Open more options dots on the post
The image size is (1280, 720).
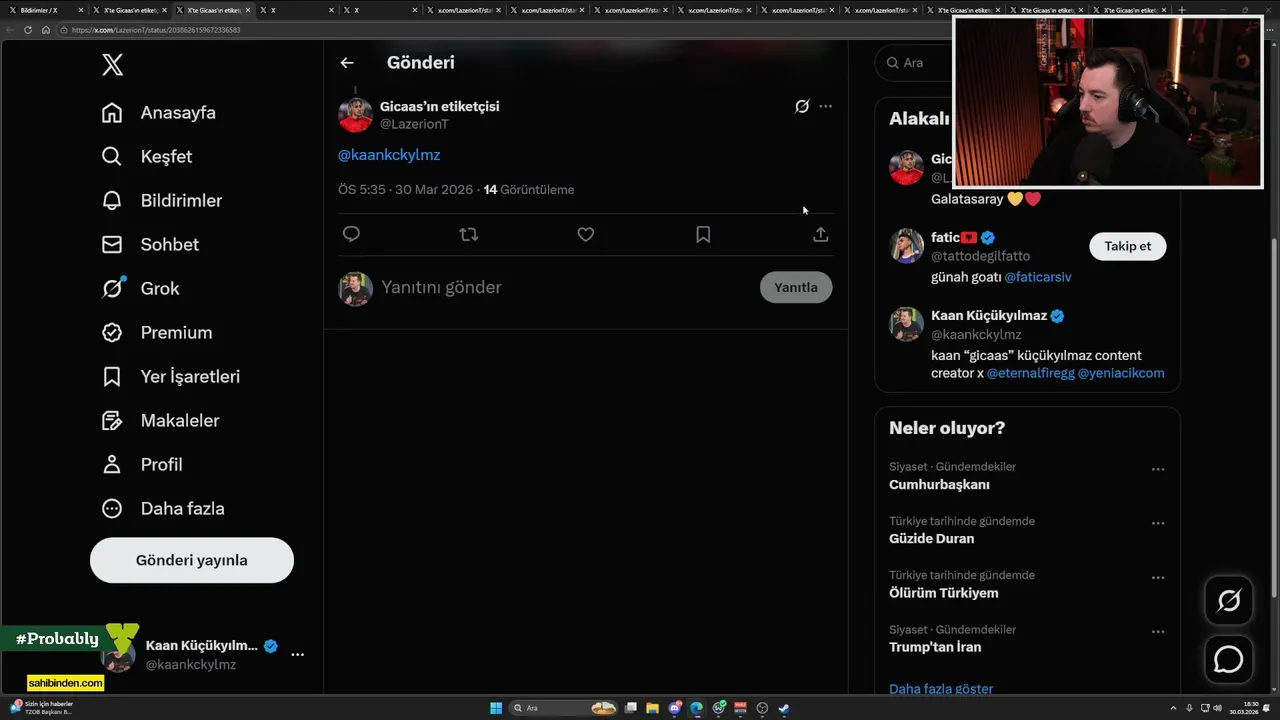tap(825, 106)
